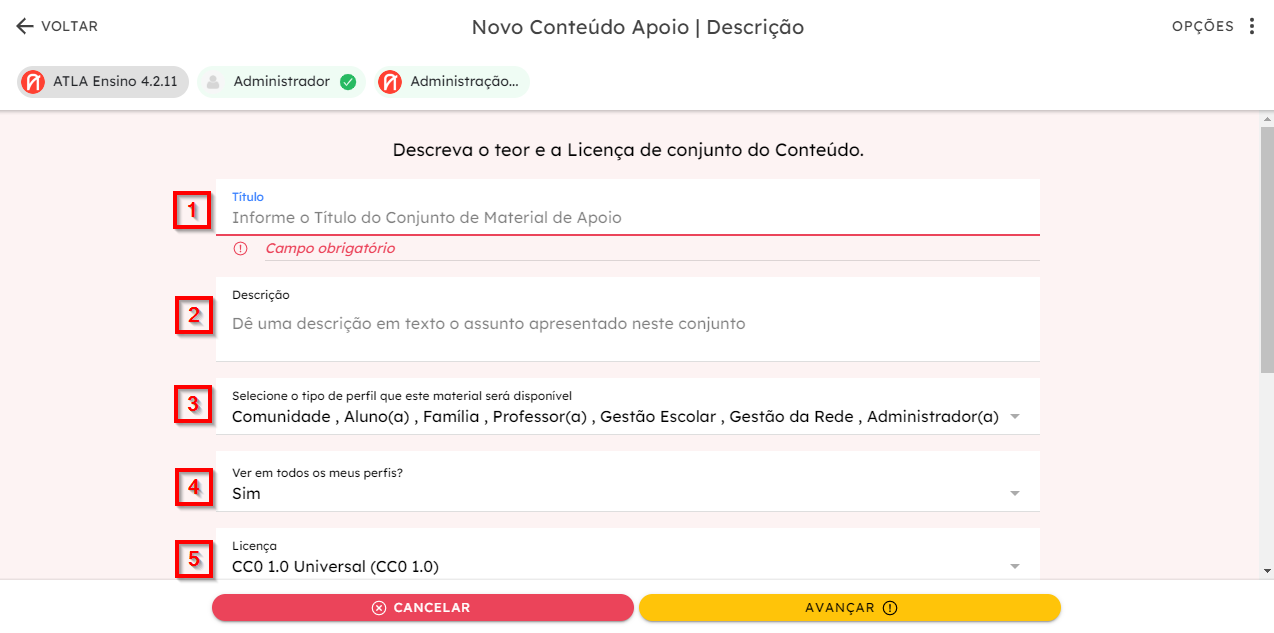Click the back arrow icon beside VOLTAR
The image size is (1274, 633).
(25, 27)
